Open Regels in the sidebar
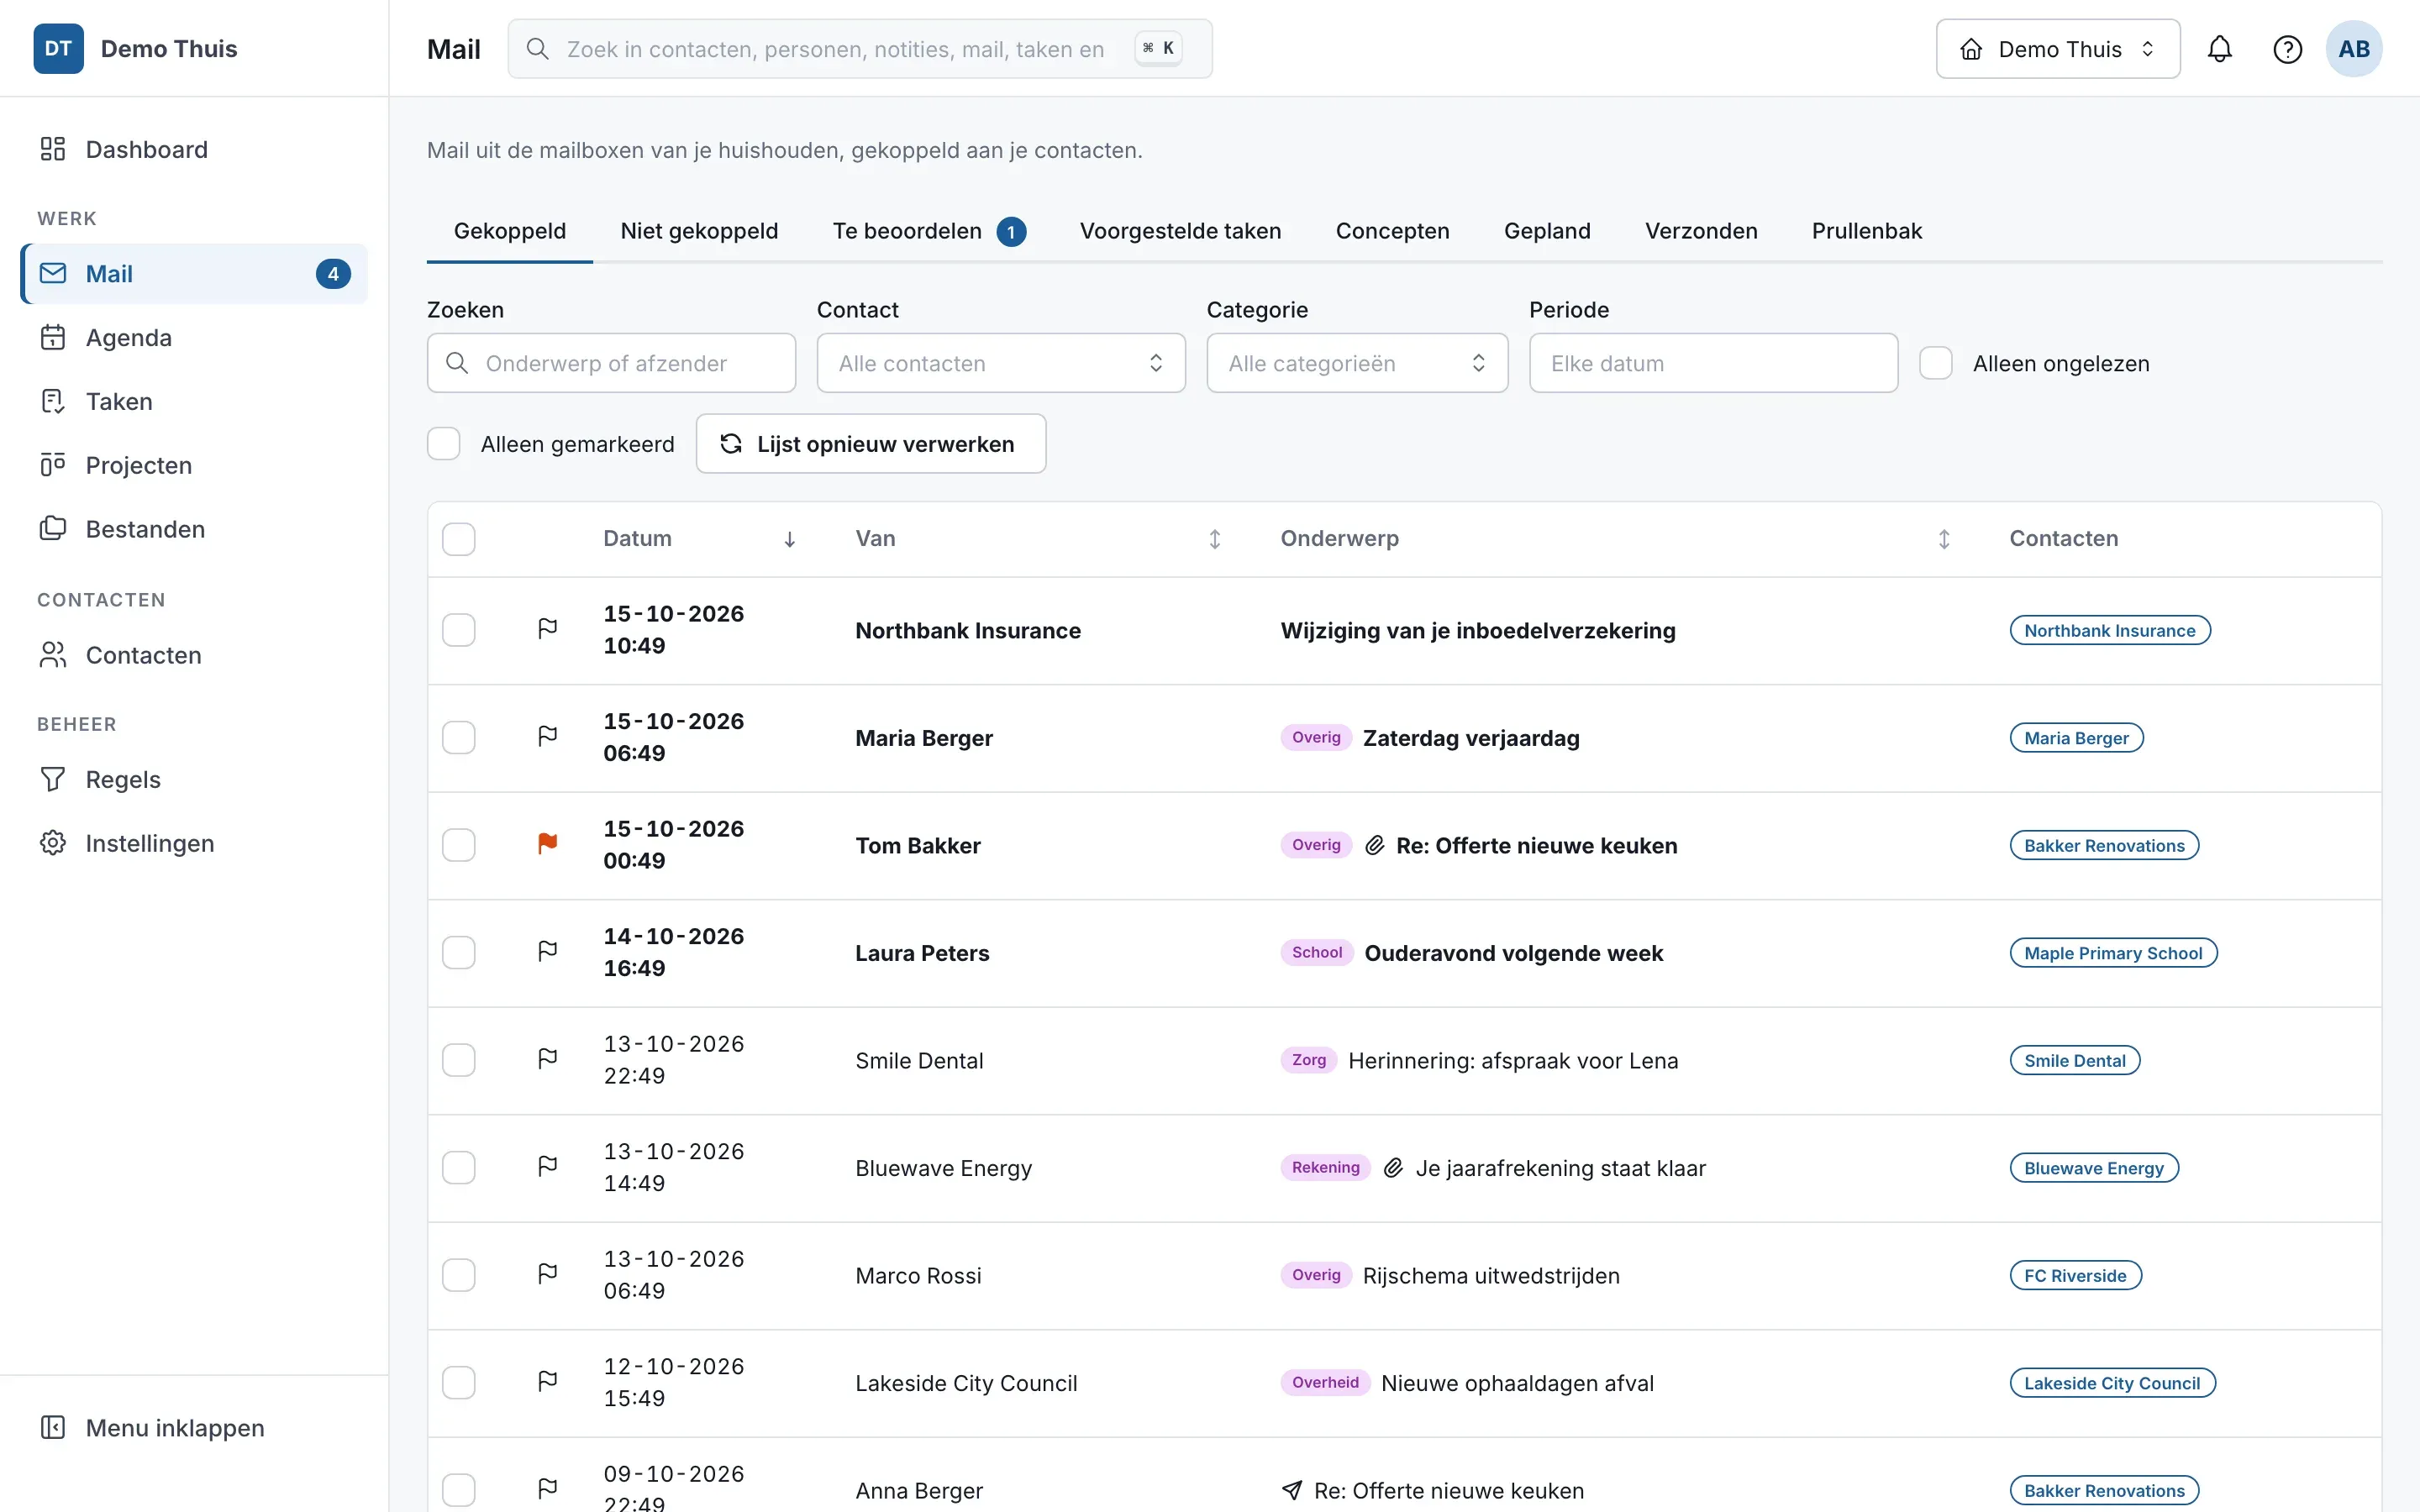Image resolution: width=2420 pixels, height=1512 pixels. 194,779
